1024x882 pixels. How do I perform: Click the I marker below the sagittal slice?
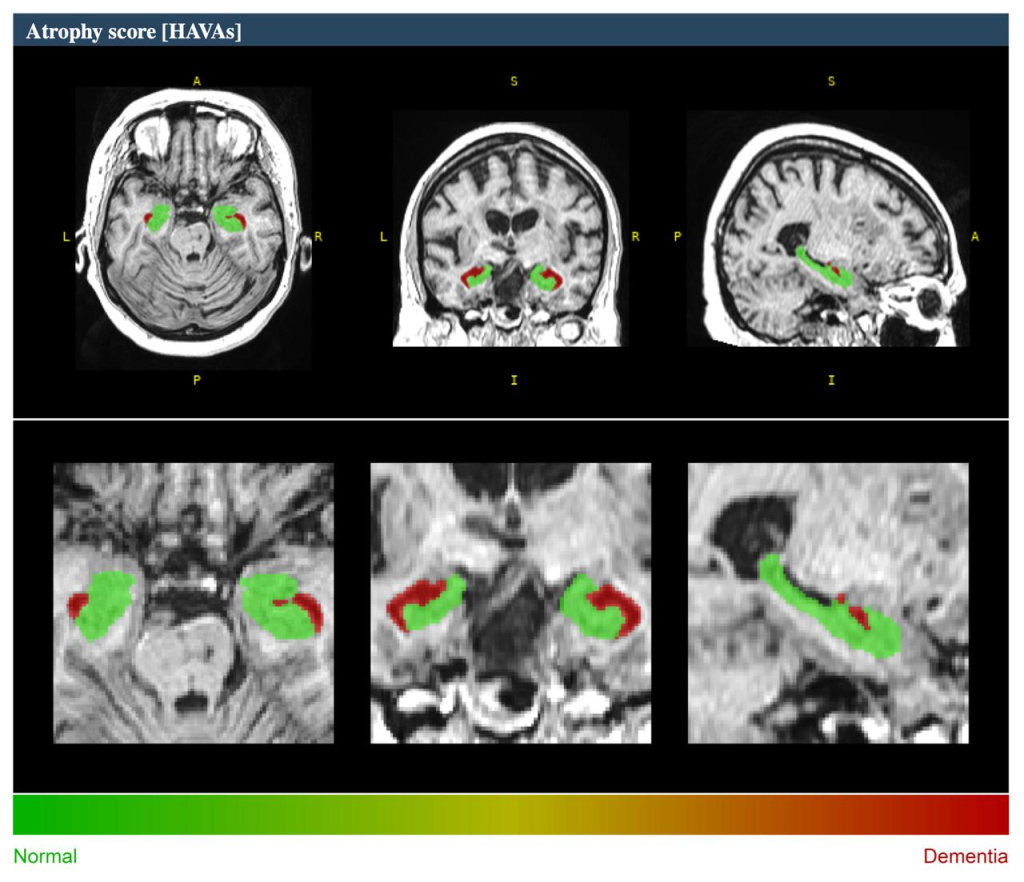point(831,381)
